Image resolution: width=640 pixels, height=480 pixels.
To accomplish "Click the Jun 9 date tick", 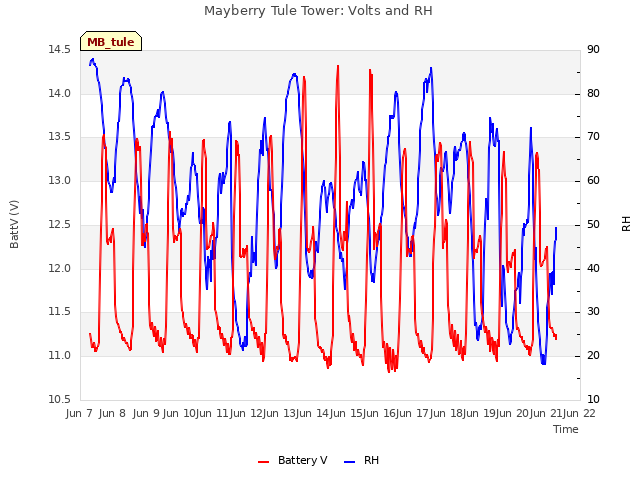I will [146, 413].
